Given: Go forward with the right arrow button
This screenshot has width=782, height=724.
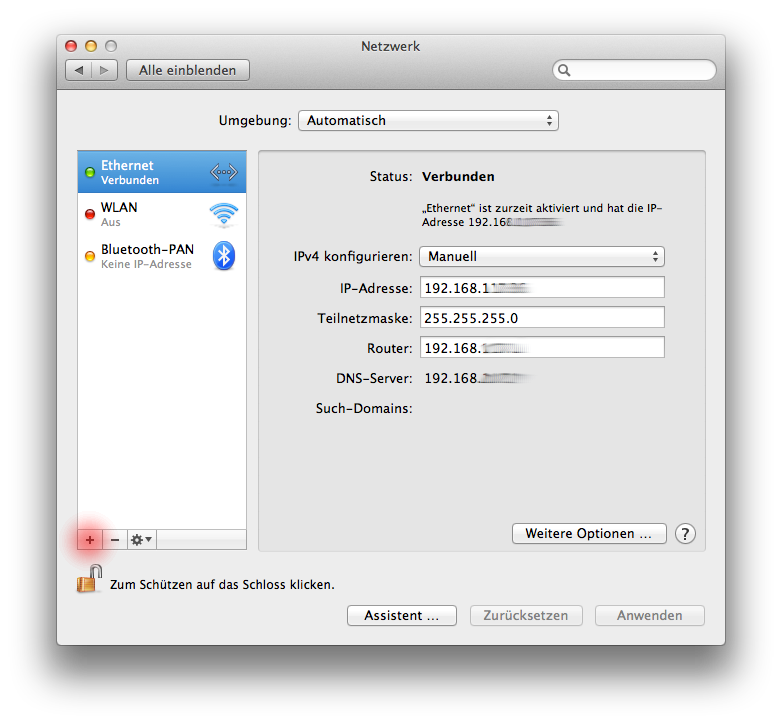Looking at the screenshot, I should [106, 70].
